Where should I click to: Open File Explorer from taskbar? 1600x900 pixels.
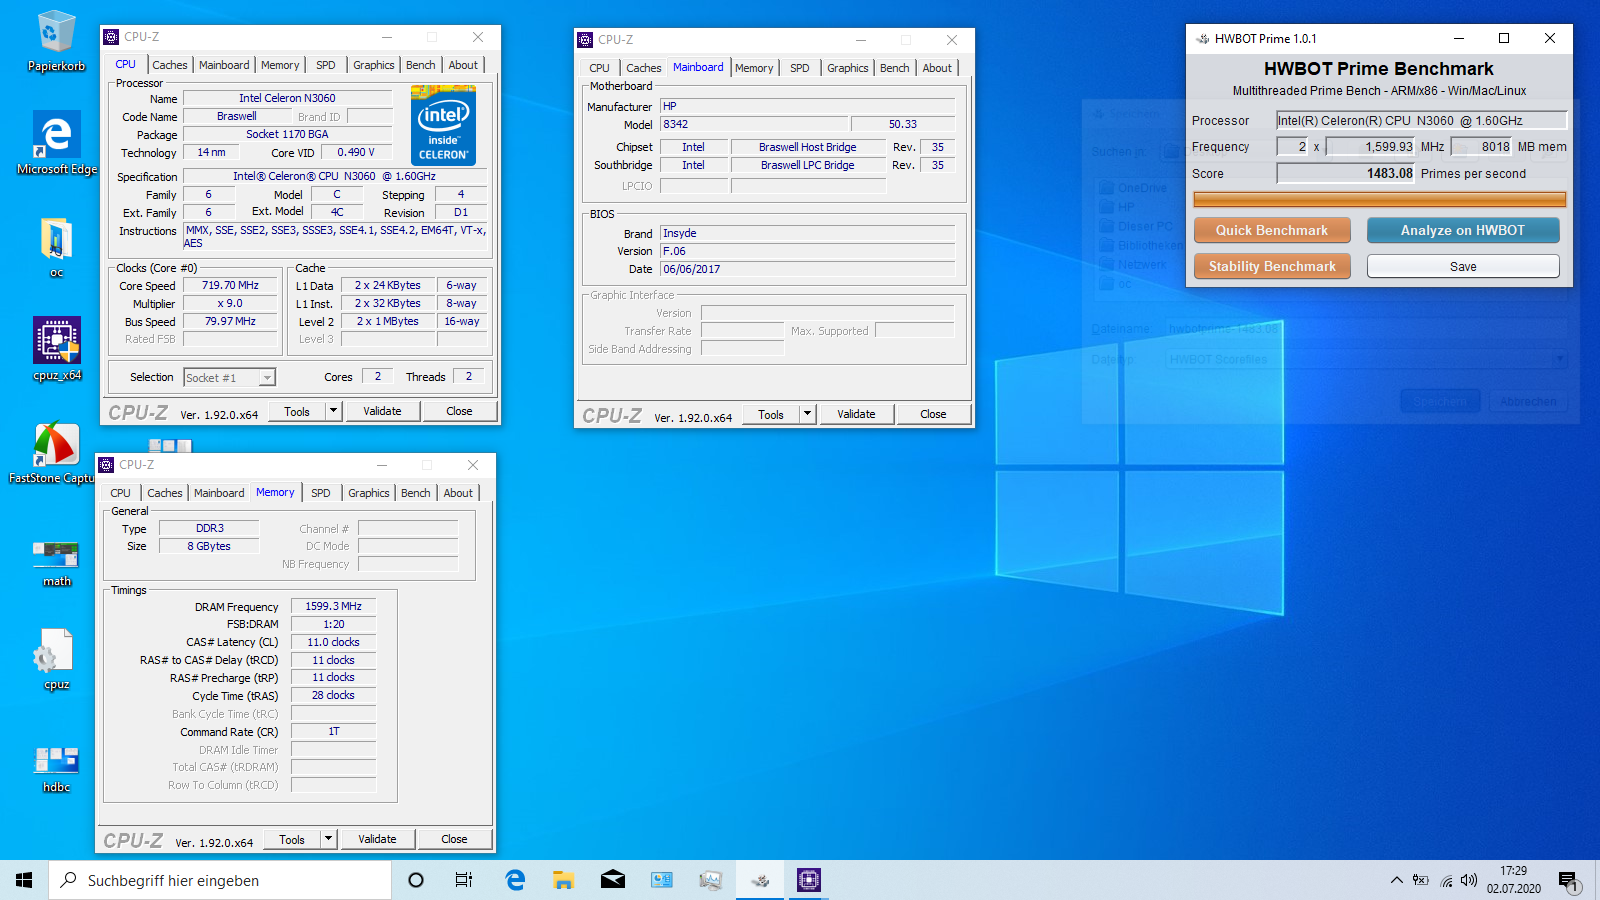click(564, 880)
